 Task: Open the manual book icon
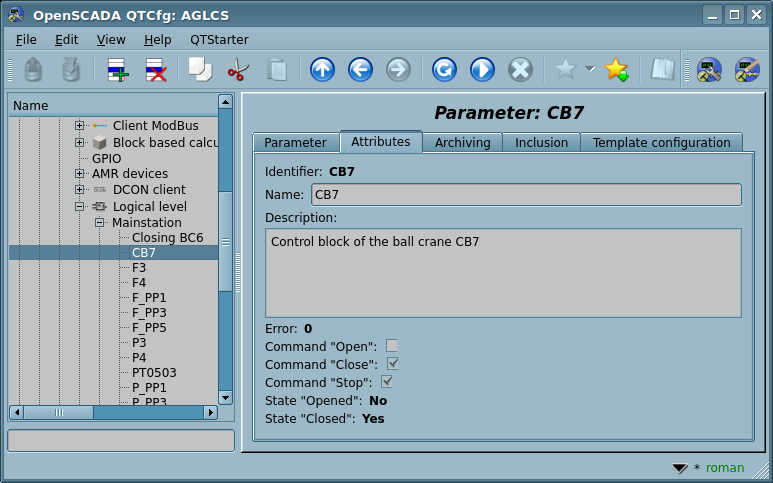point(662,70)
